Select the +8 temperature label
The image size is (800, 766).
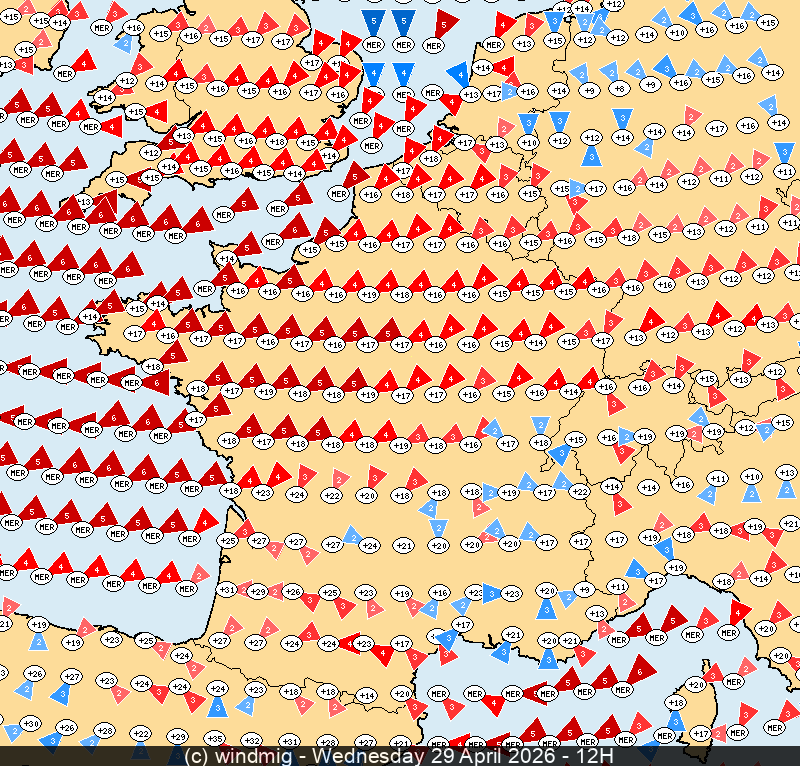(619, 90)
